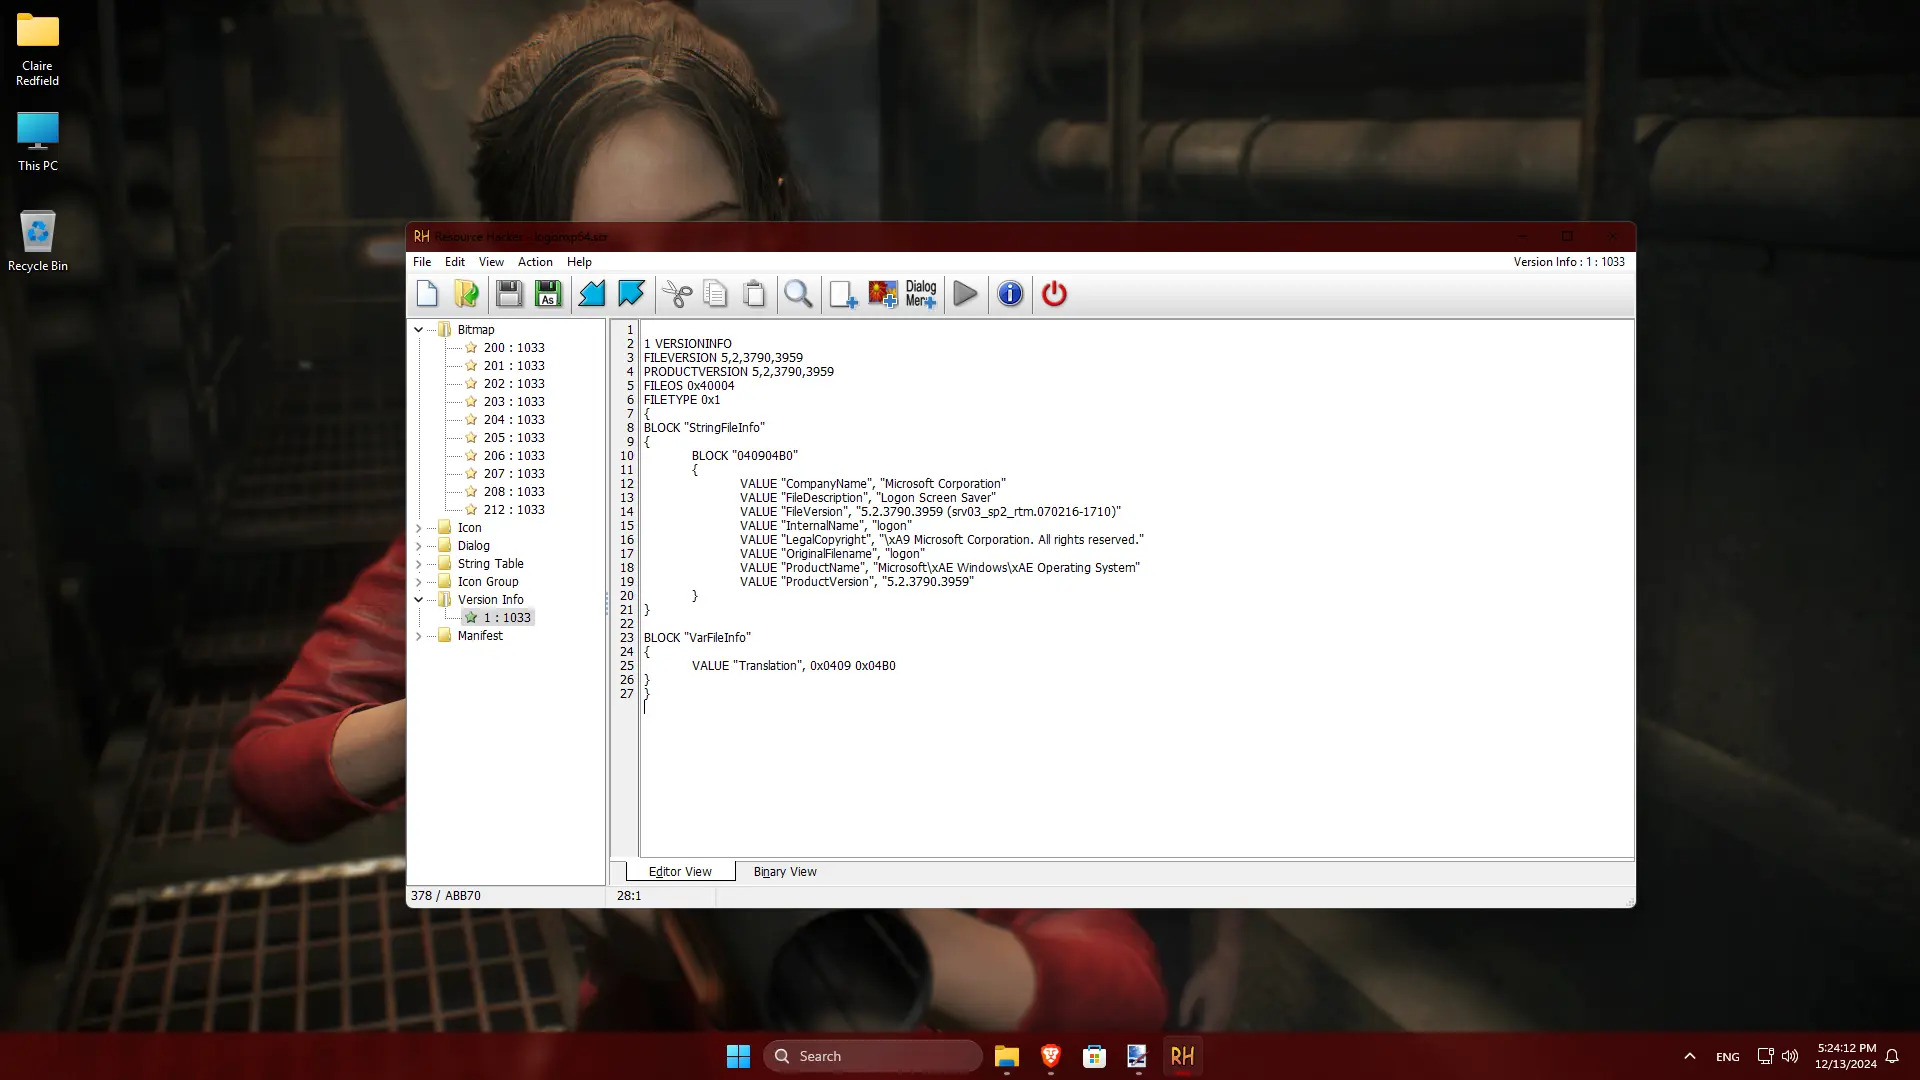The image size is (1920, 1080).
Task: Select the Manifest folder label
Action: 480,636
